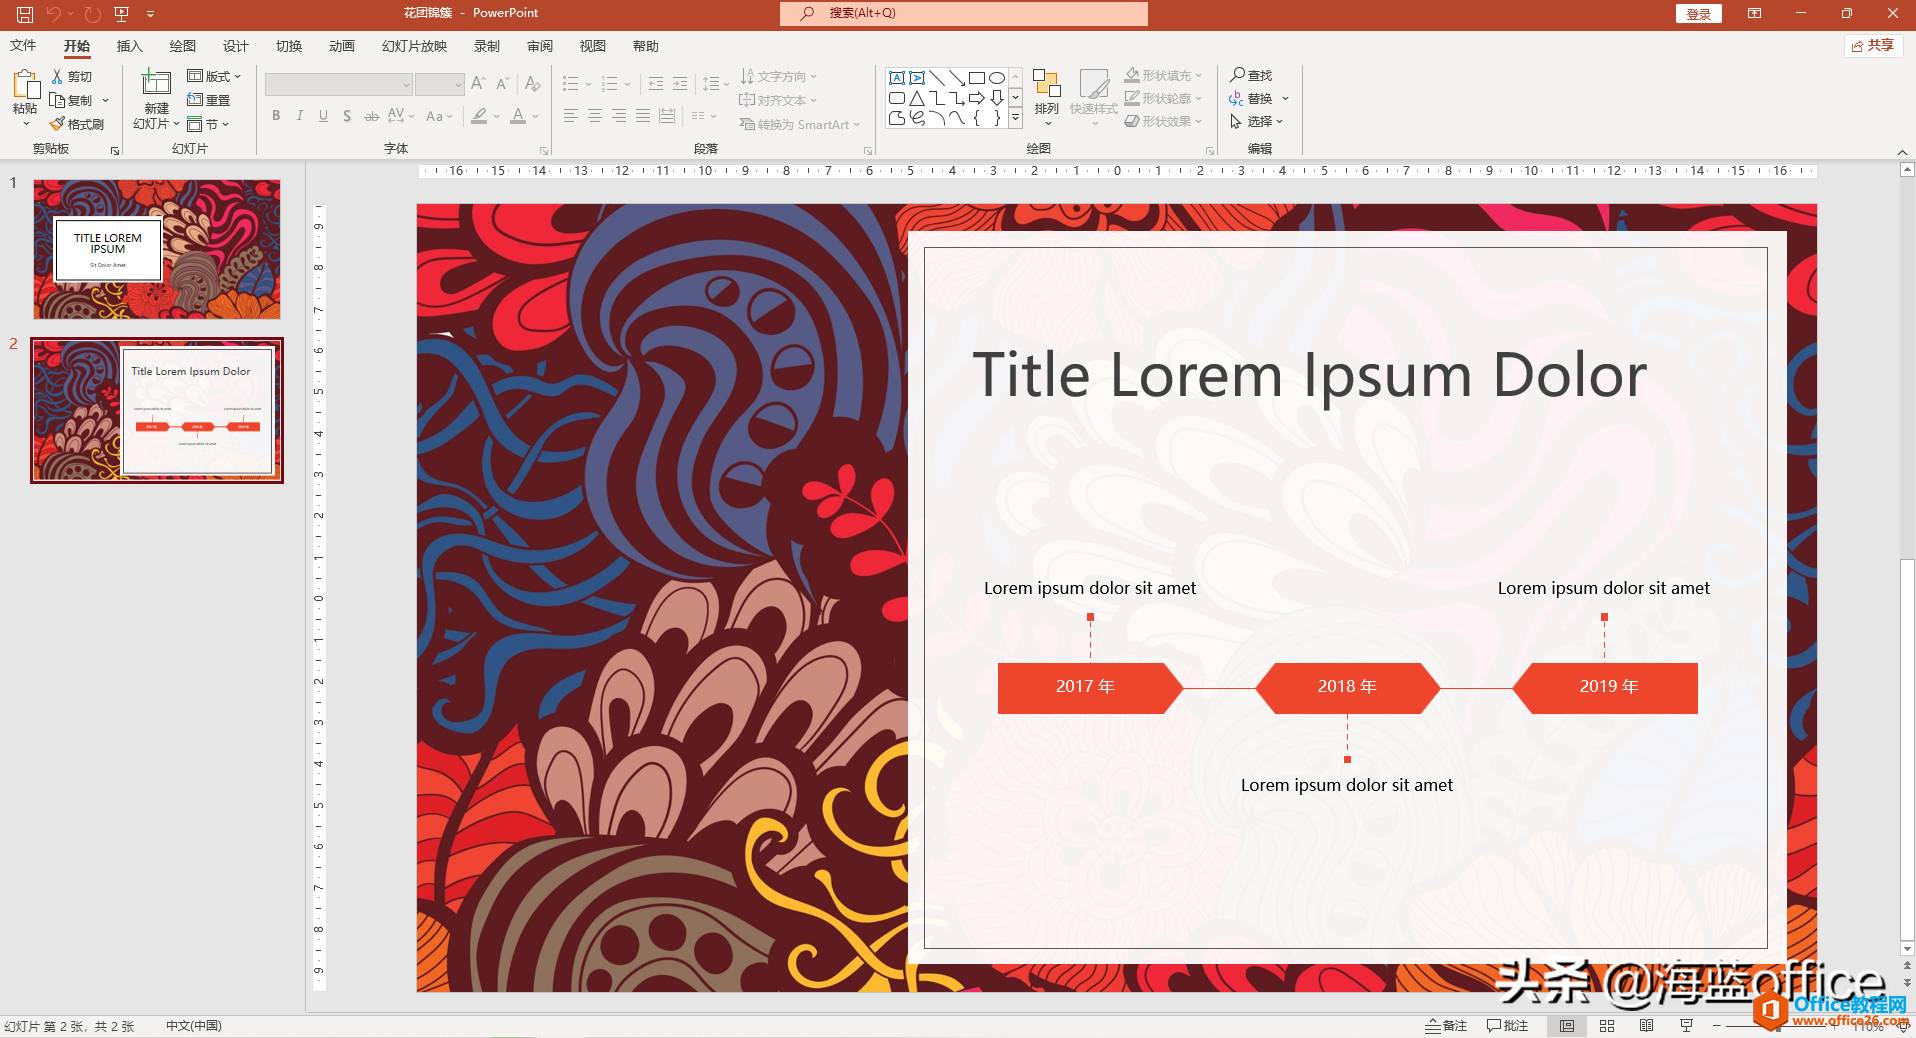Toggle text Shadow (S) formatting
Image resolution: width=1916 pixels, height=1038 pixels.
[x=347, y=116]
